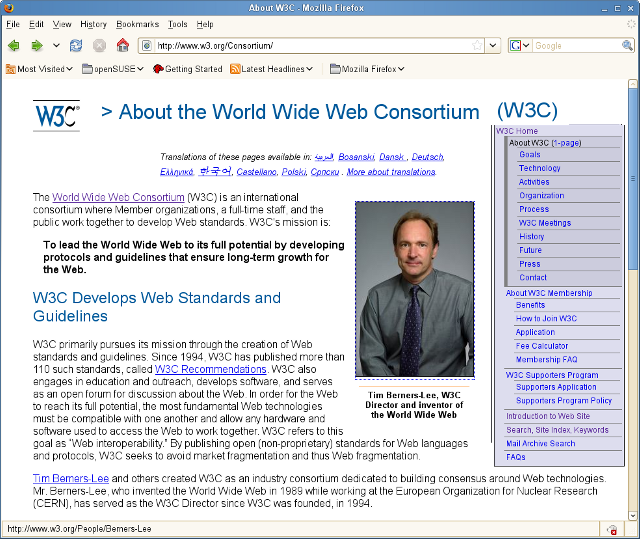Open the History link in the sidebar
Image resolution: width=640 pixels, height=539 pixels.
coord(531,237)
